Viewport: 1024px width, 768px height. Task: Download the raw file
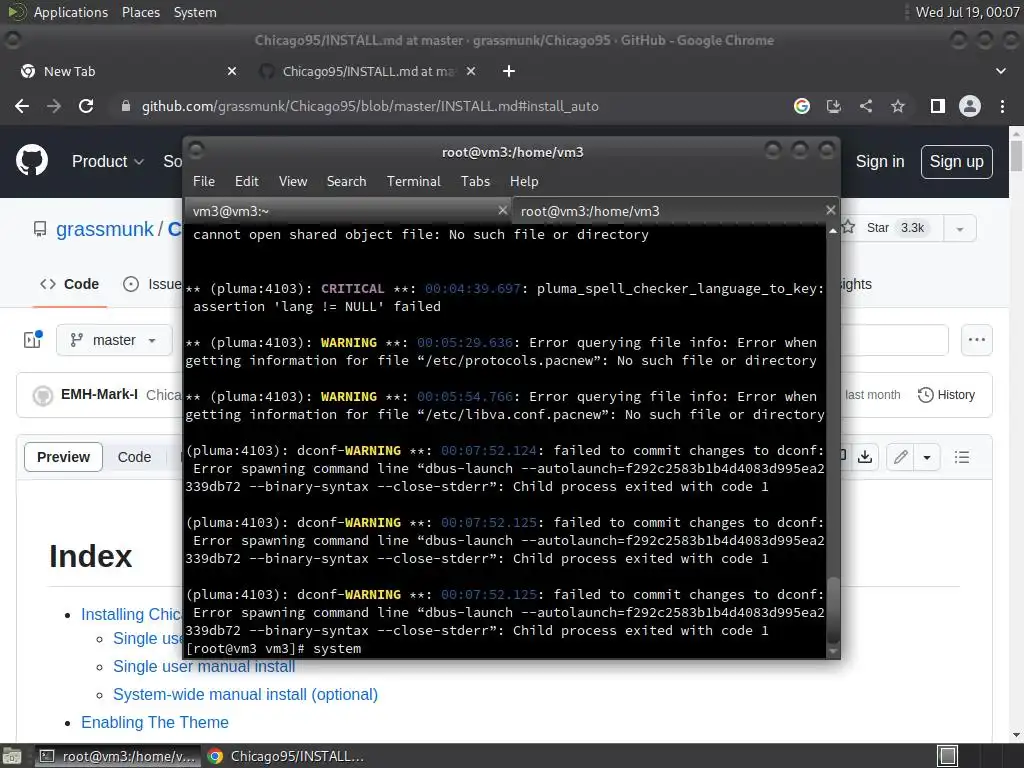[x=865, y=457]
